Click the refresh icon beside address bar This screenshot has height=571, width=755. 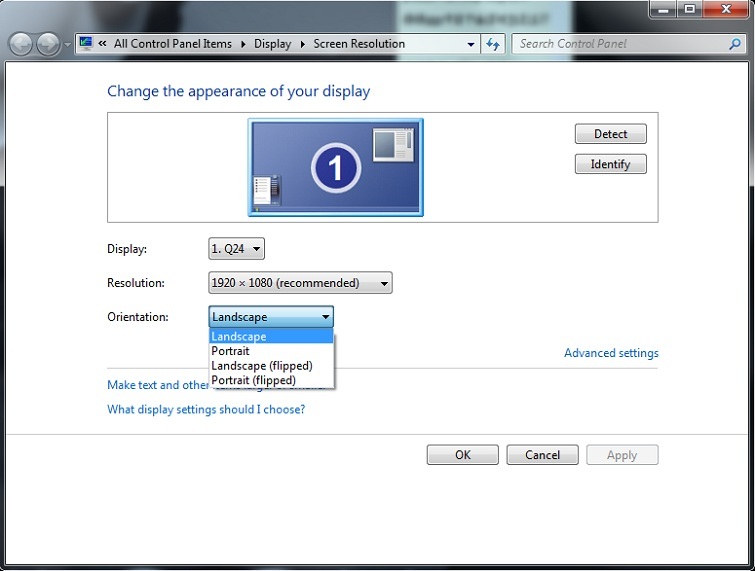[x=492, y=44]
